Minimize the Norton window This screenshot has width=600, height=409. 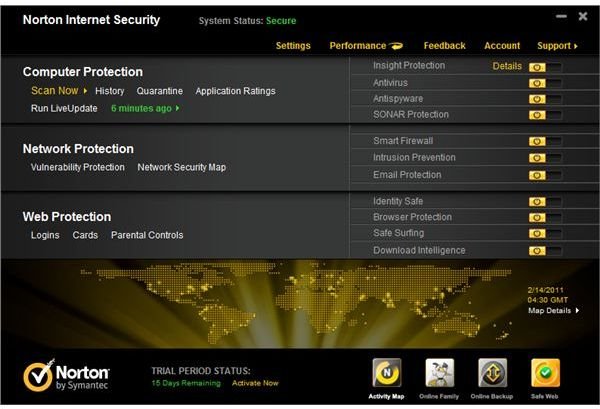[561, 16]
